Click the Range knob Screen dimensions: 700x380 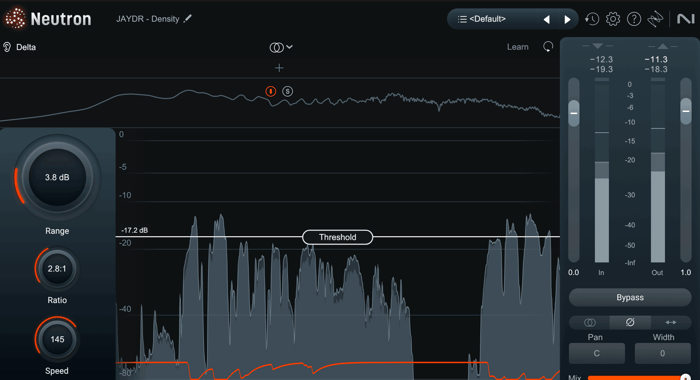tap(57, 177)
